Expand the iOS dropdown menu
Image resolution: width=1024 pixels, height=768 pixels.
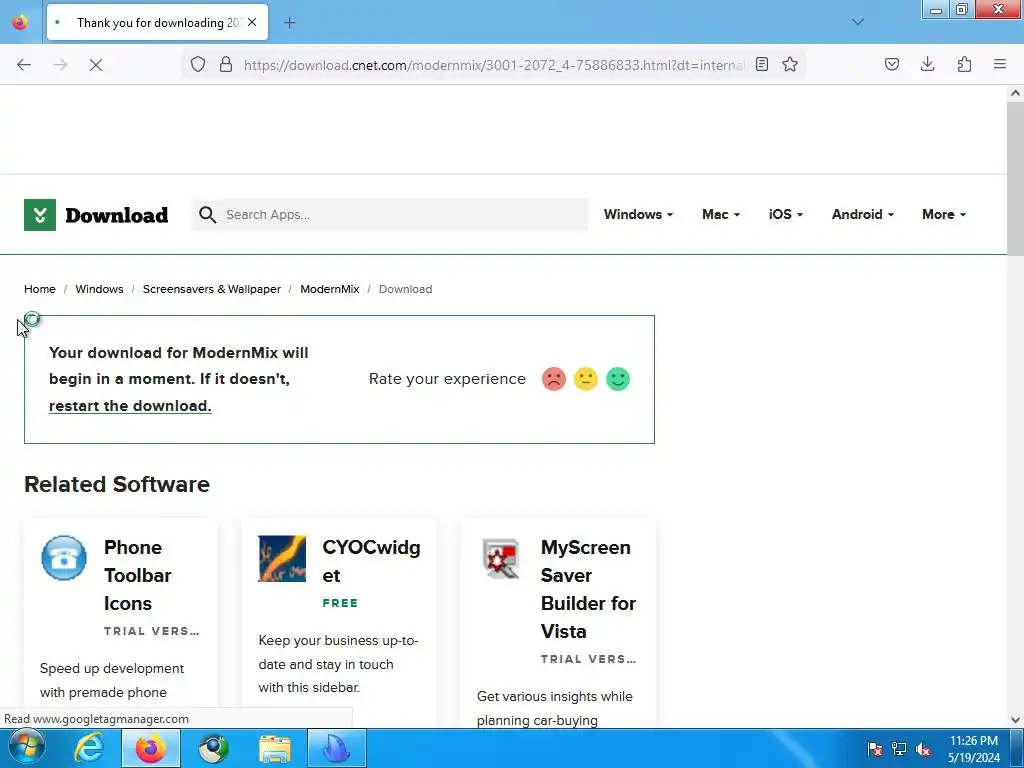[x=786, y=214]
